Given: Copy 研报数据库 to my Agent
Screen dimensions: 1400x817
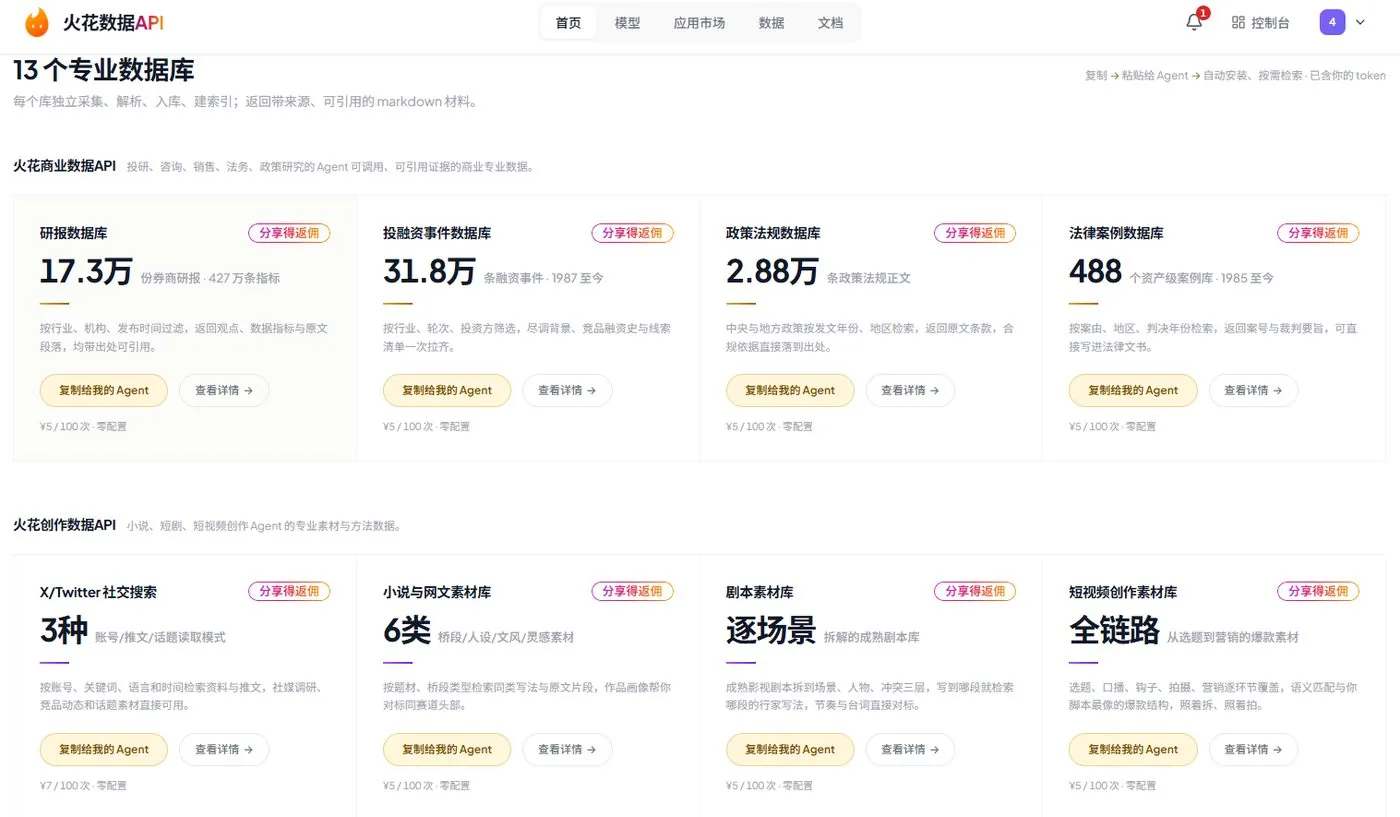Looking at the screenshot, I should pyautogui.click(x=104, y=390).
